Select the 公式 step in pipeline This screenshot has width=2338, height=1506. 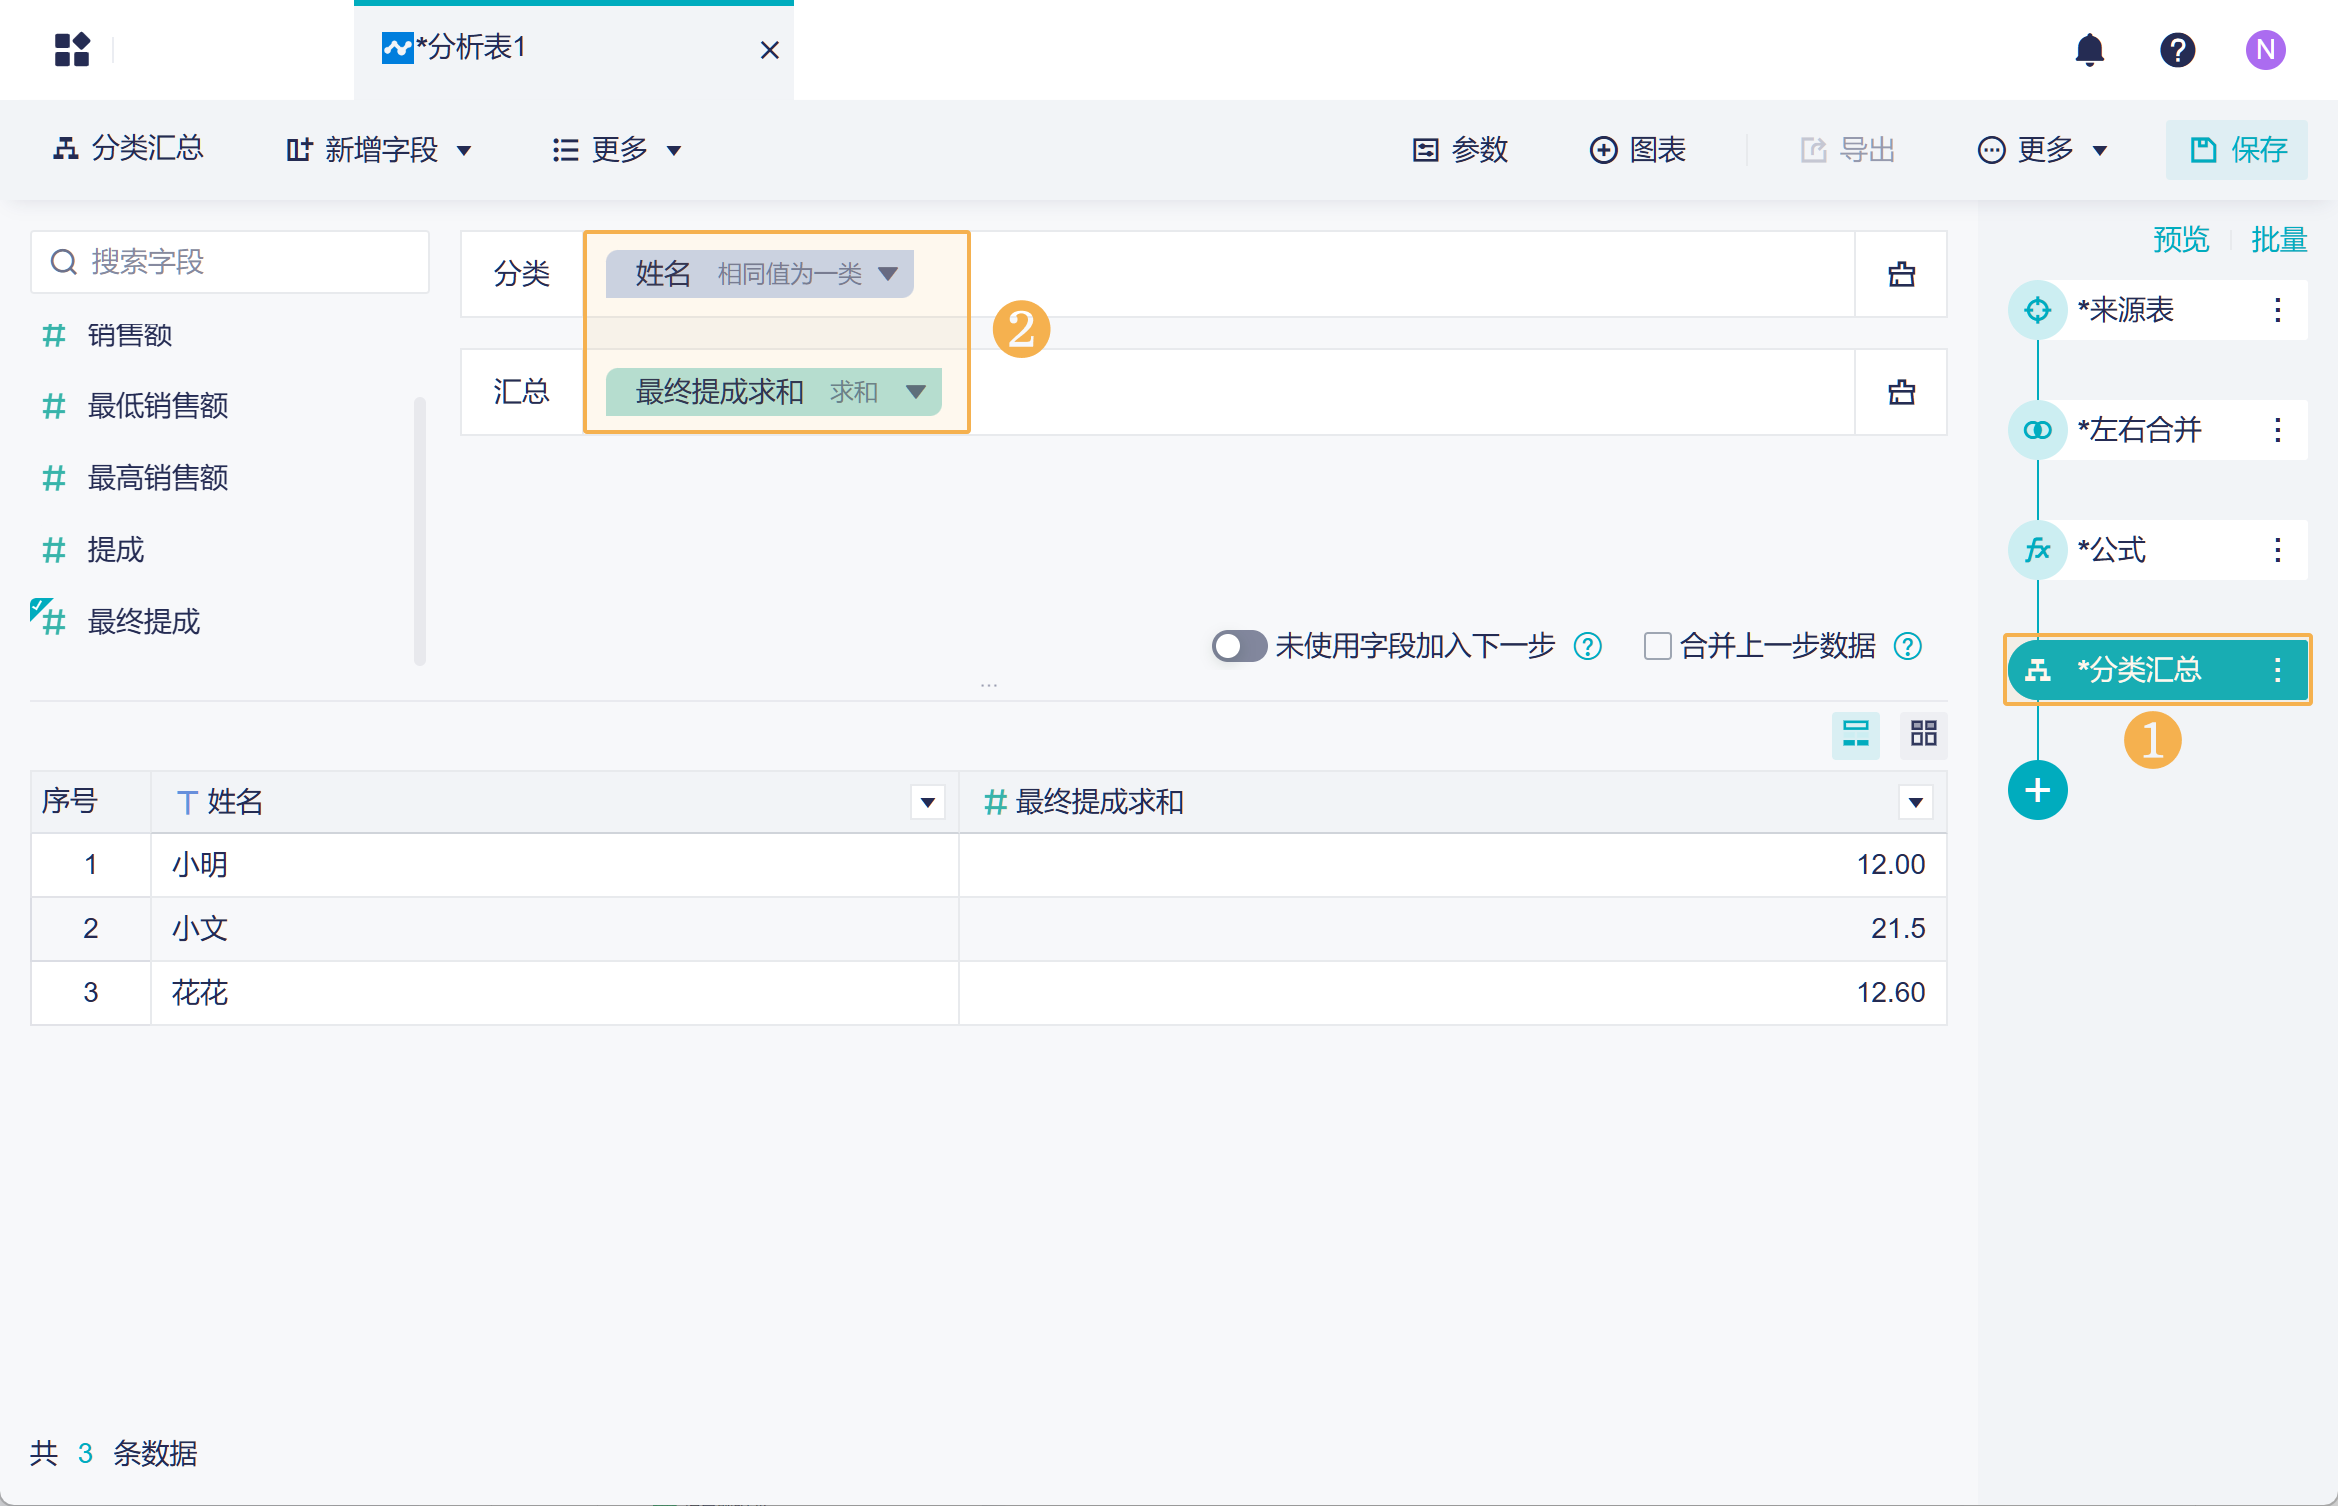click(2112, 550)
